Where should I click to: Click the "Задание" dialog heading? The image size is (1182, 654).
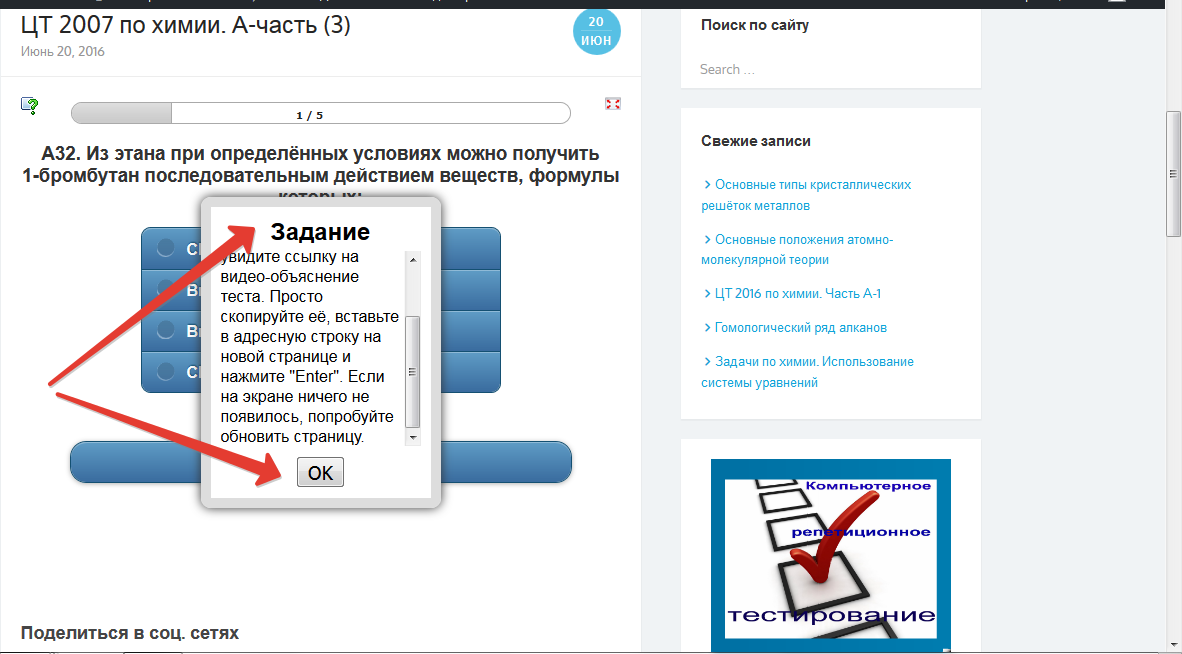[x=320, y=231]
